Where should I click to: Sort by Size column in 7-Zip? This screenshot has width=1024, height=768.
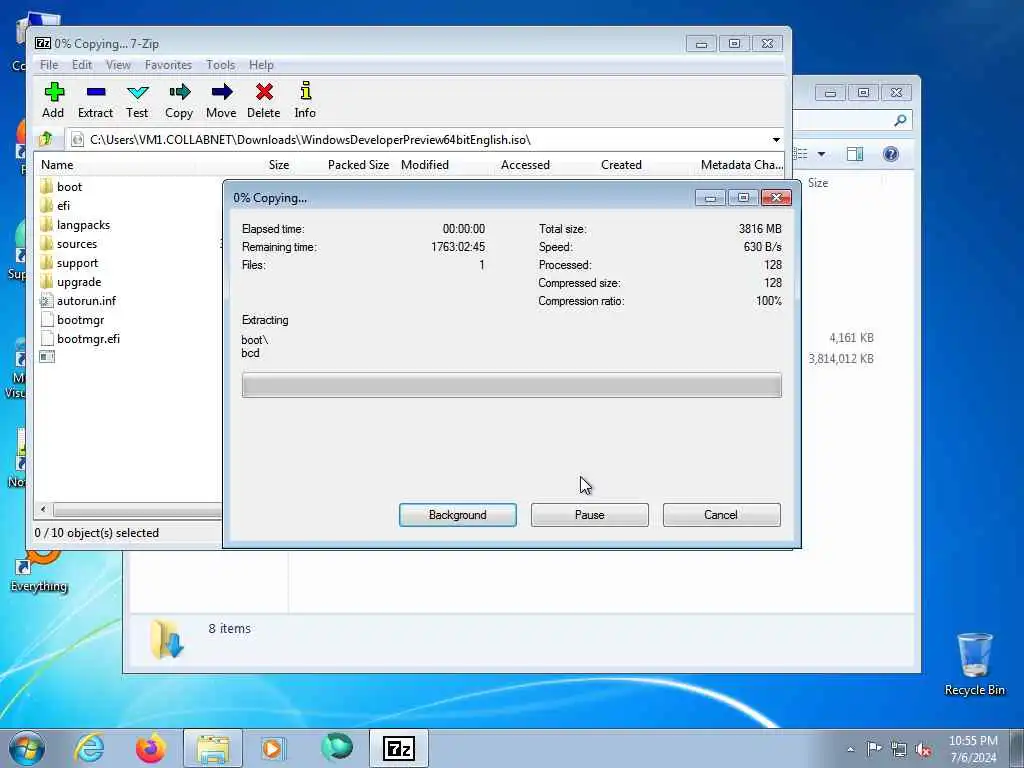coord(279,165)
